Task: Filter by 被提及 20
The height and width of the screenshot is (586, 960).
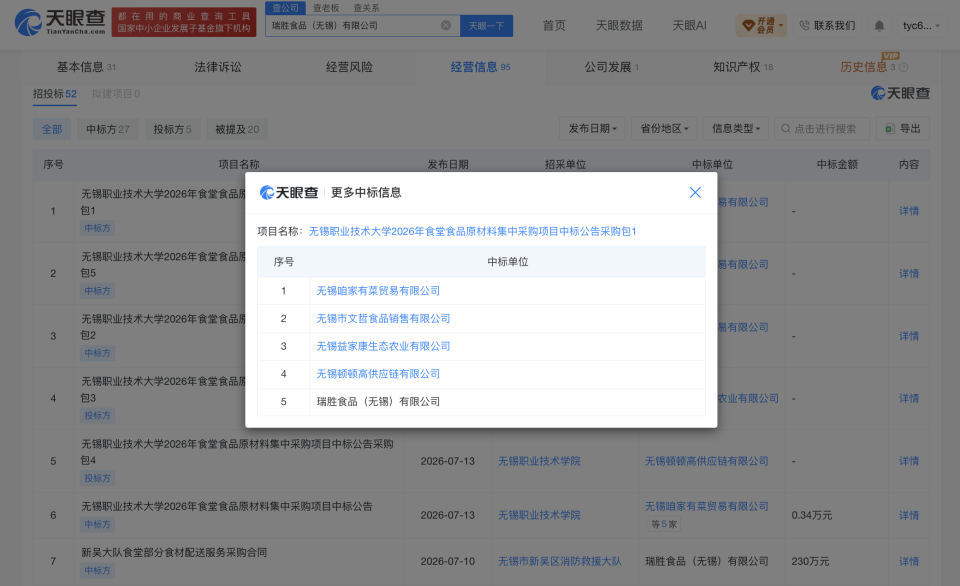Action: point(237,129)
